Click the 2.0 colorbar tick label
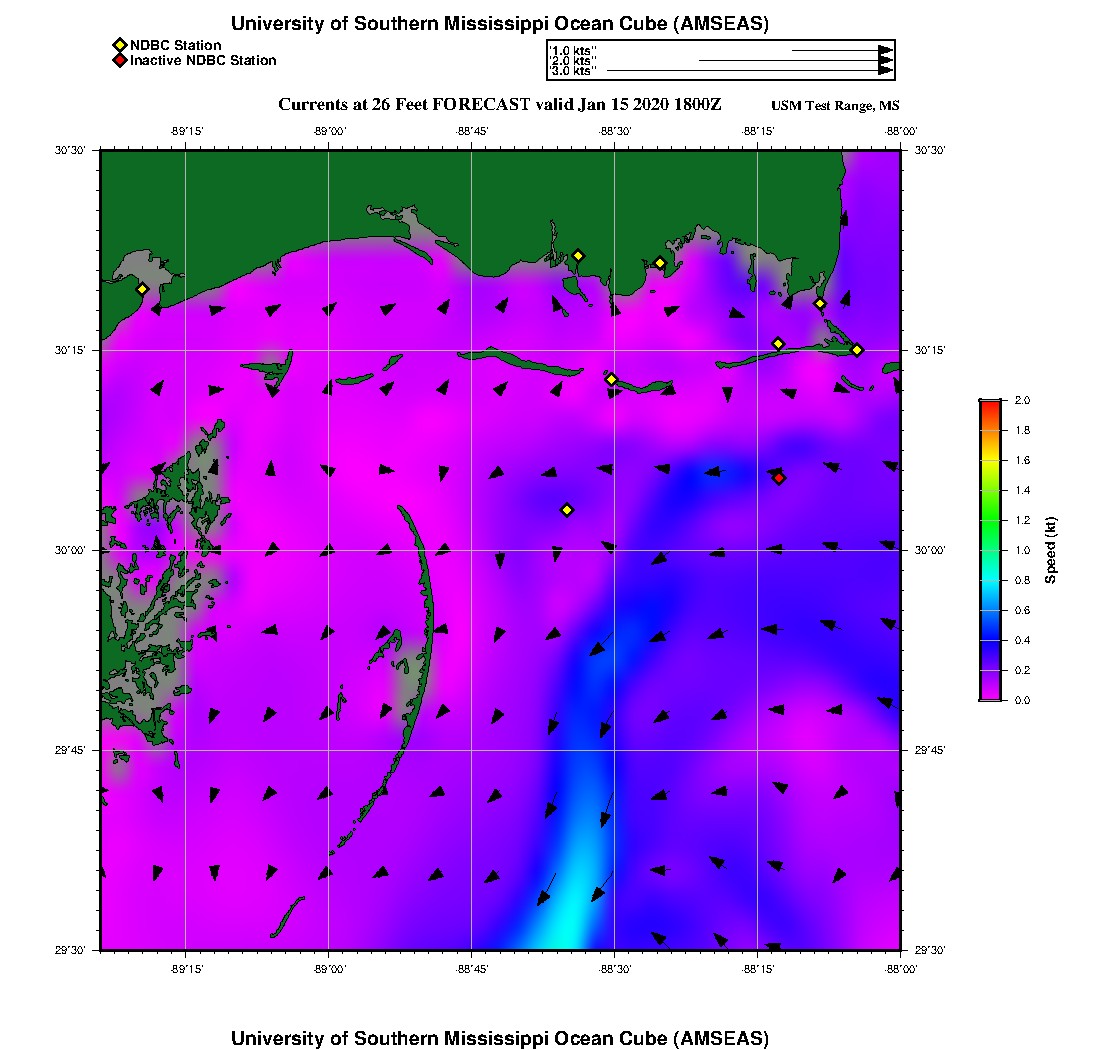The image size is (1100, 1050). [1022, 401]
